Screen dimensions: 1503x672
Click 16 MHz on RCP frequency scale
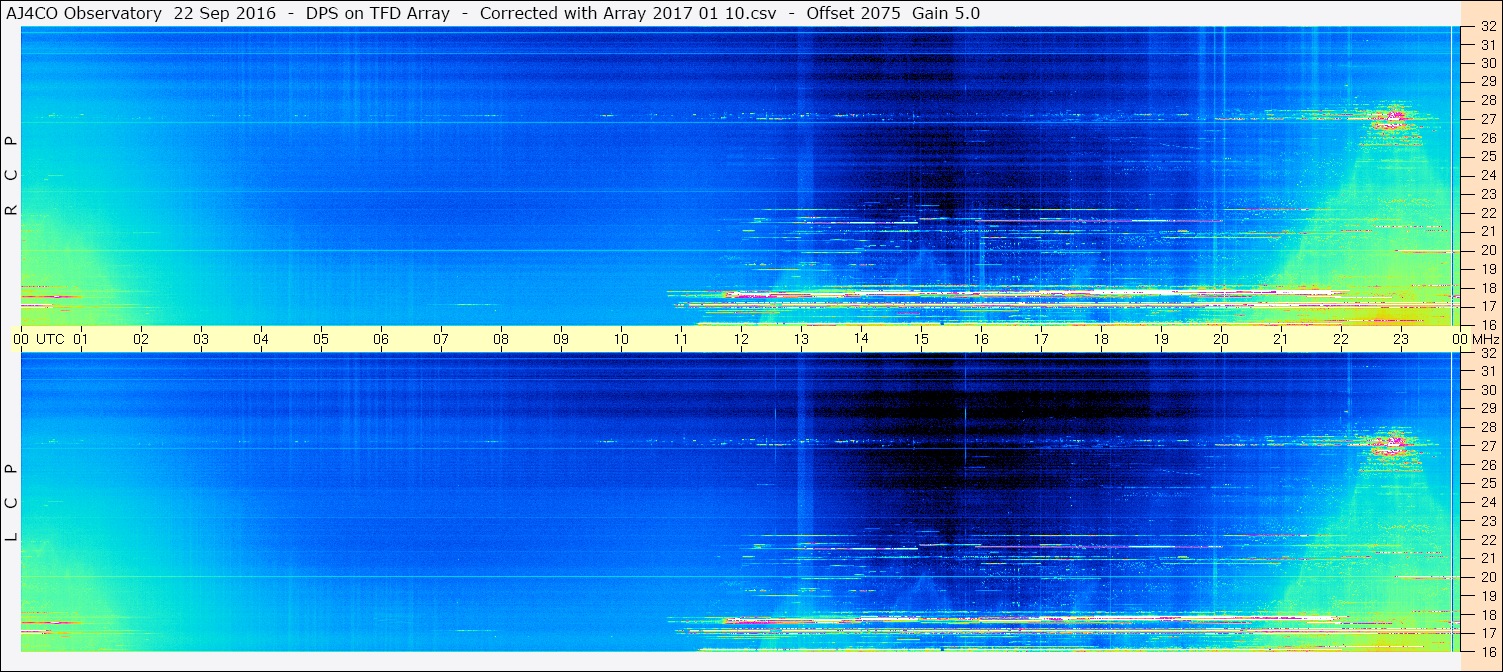tap(1489, 325)
